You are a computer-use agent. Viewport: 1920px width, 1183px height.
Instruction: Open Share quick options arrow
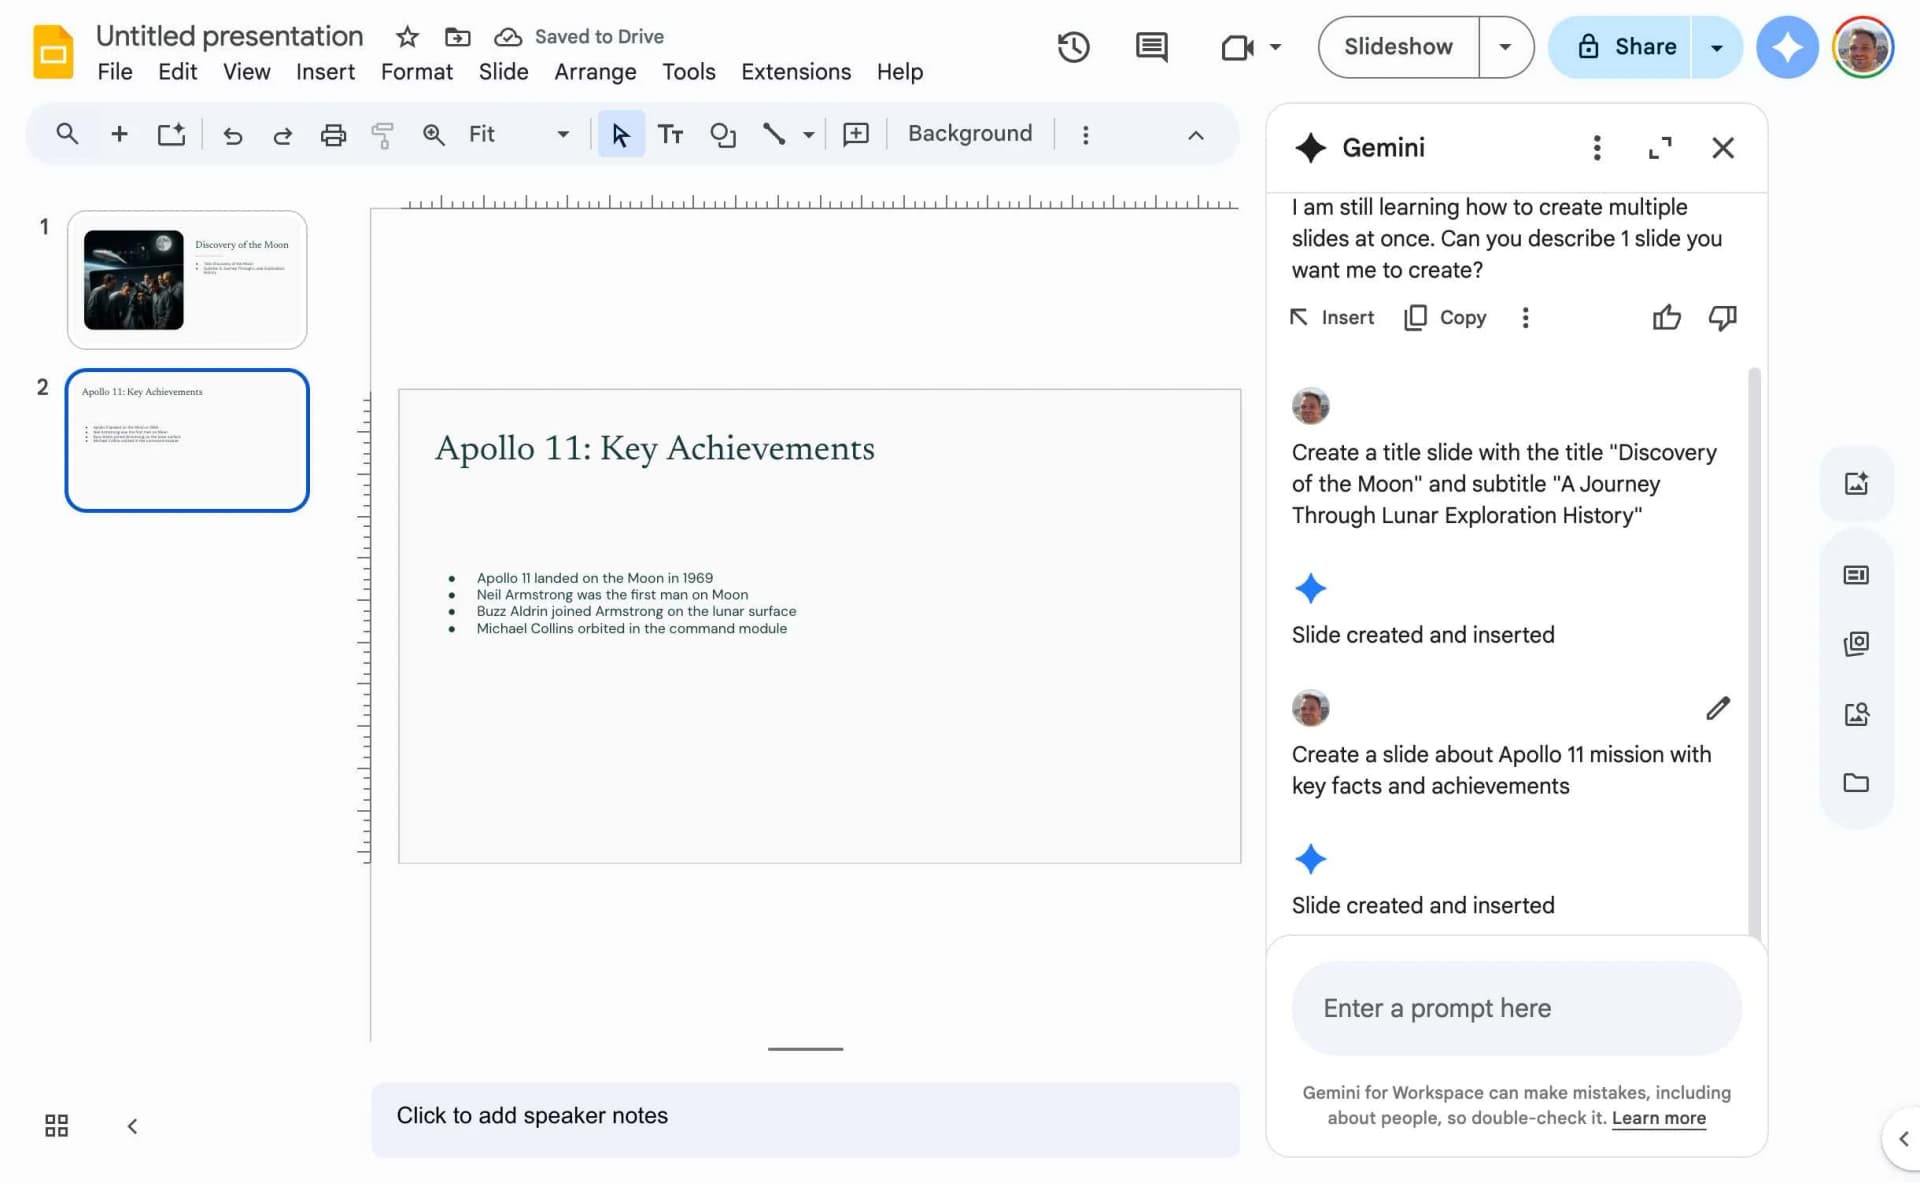(x=1717, y=47)
